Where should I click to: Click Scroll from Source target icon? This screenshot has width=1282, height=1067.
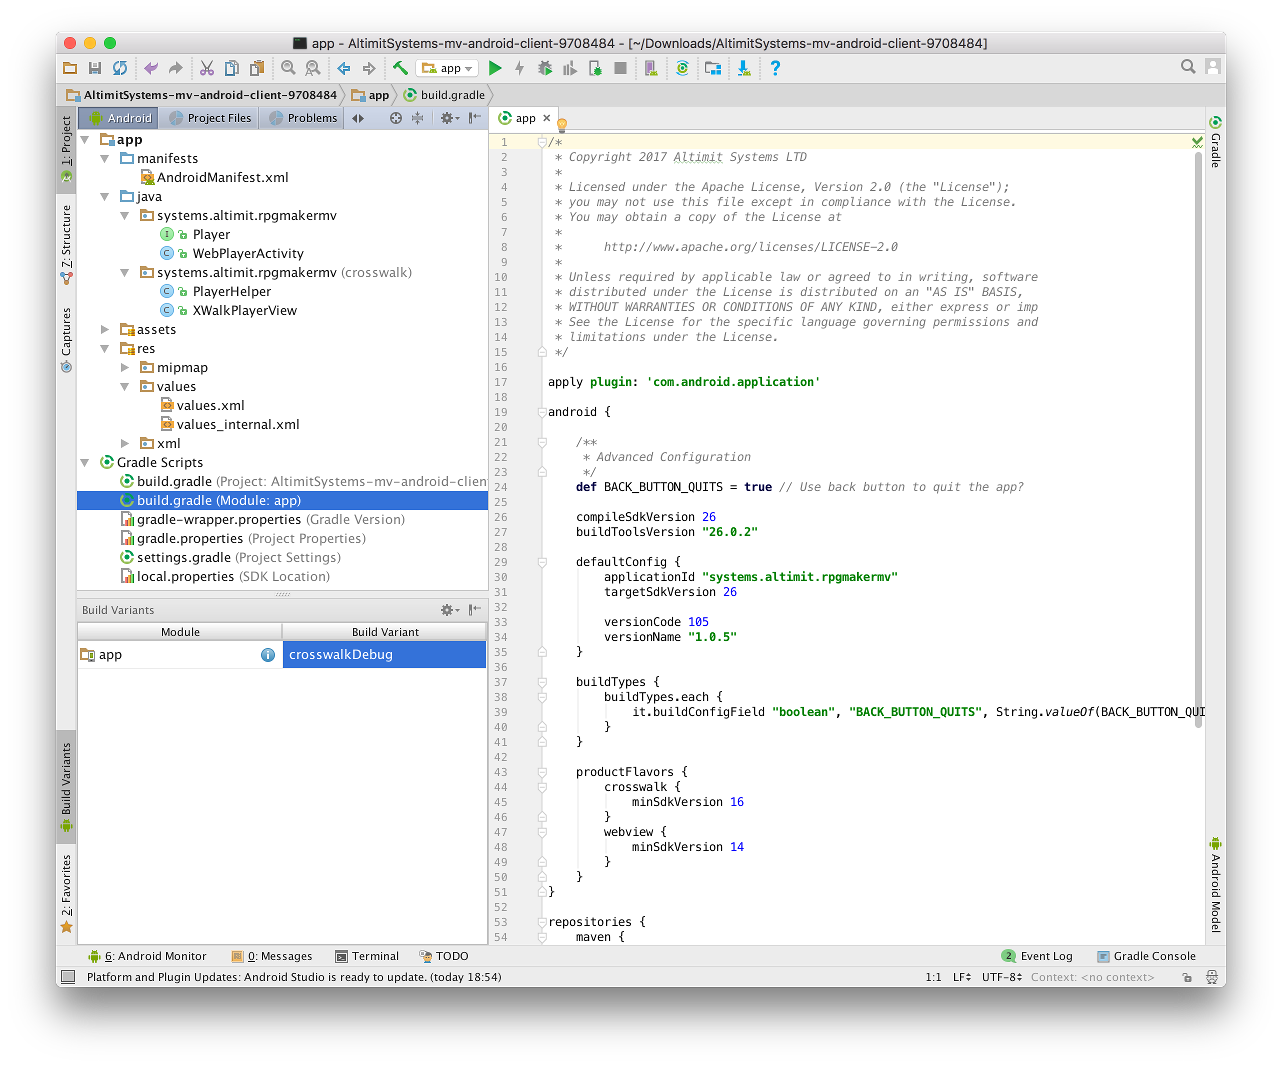click(396, 118)
